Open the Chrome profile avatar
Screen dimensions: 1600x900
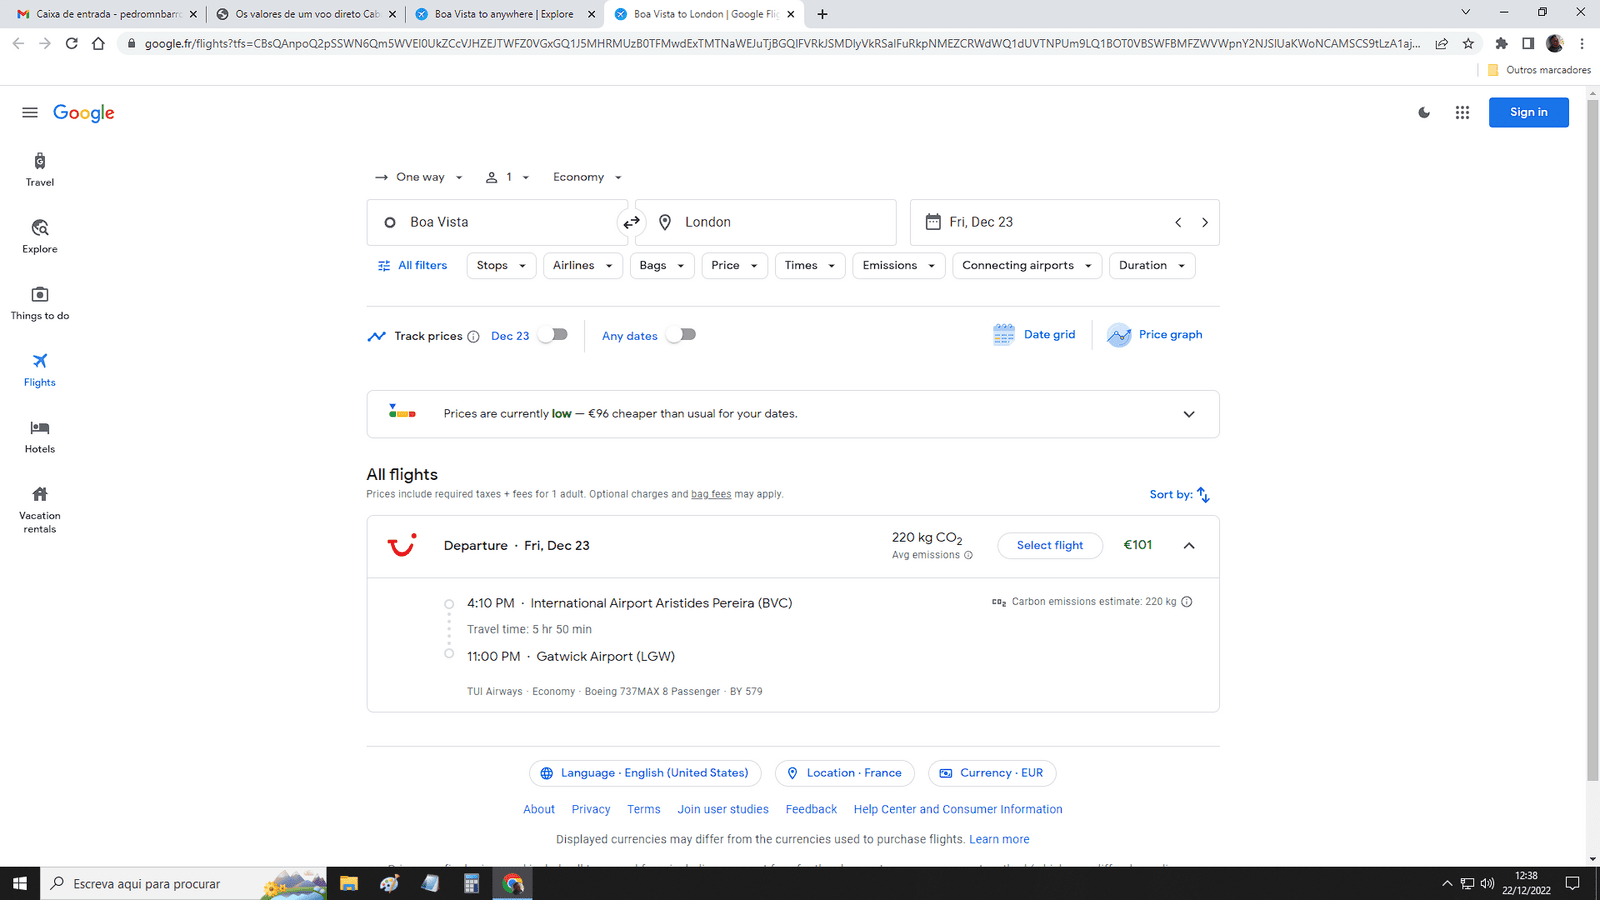point(1555,43)
